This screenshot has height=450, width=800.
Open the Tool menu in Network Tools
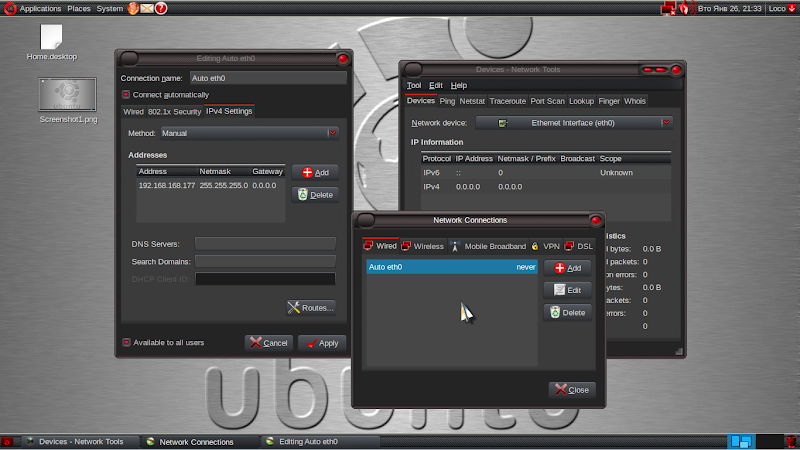tap(414, 85)
